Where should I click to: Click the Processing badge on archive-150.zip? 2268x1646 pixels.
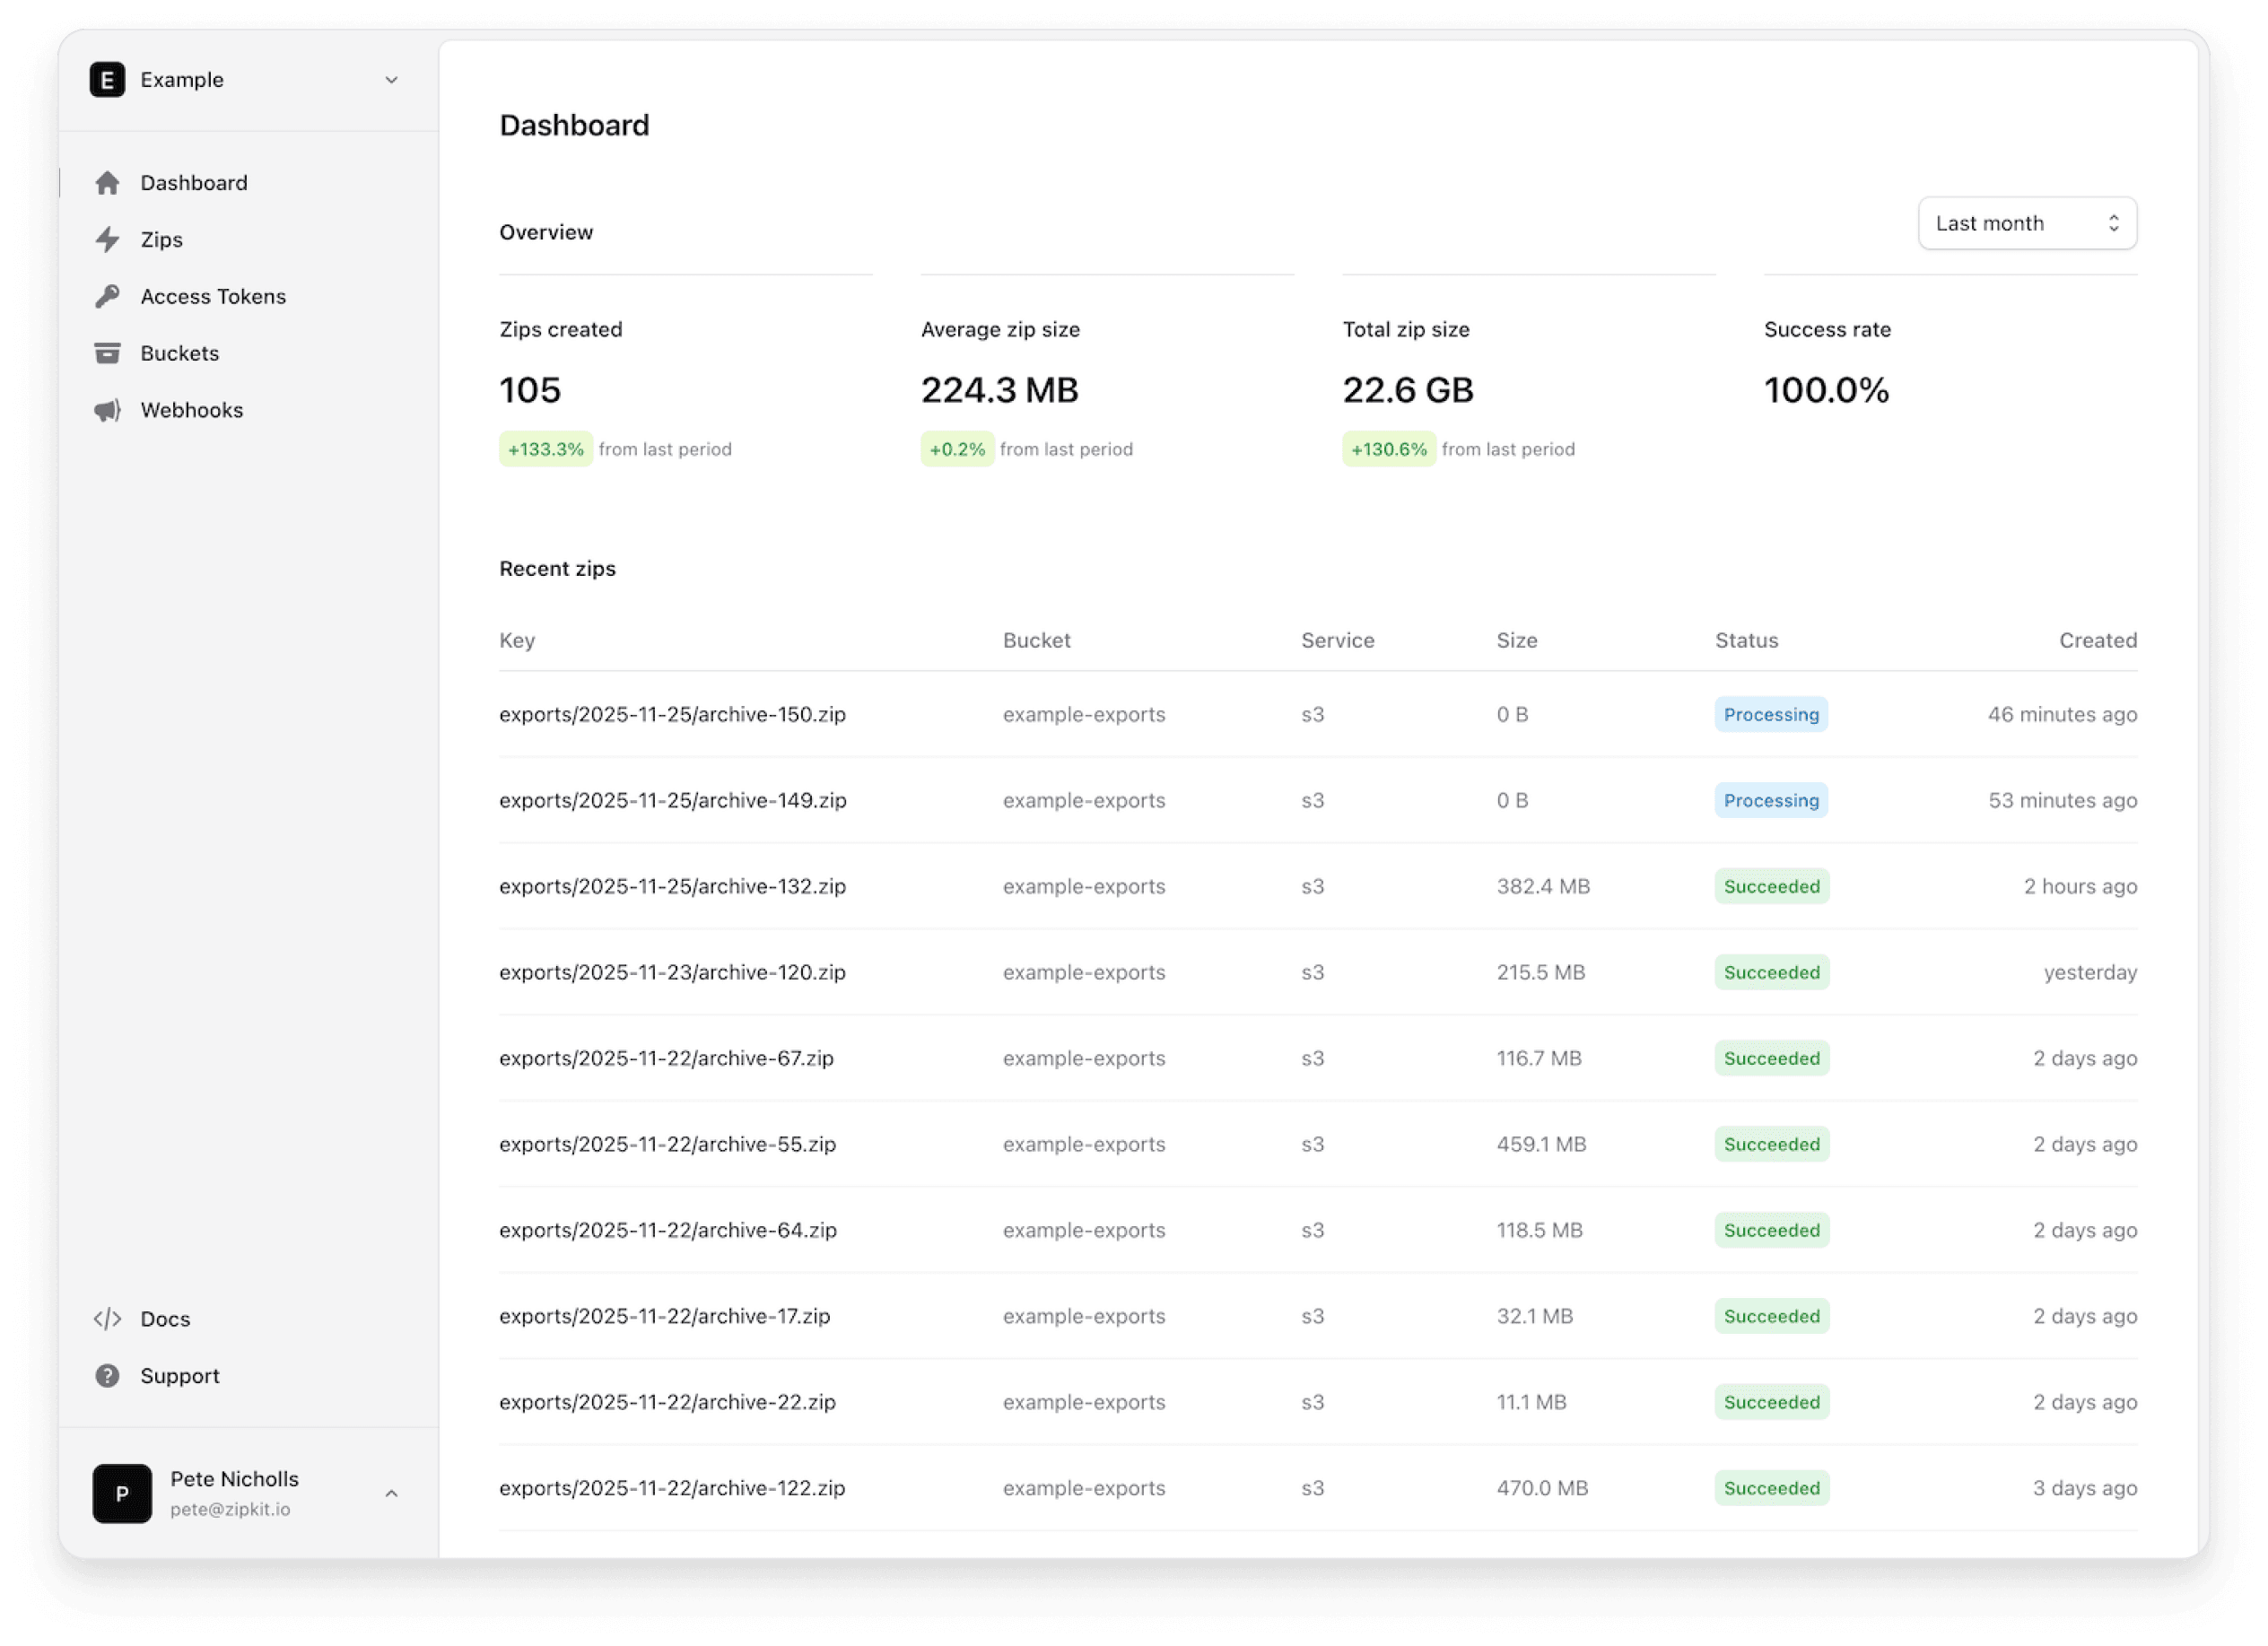(1771, 714)
